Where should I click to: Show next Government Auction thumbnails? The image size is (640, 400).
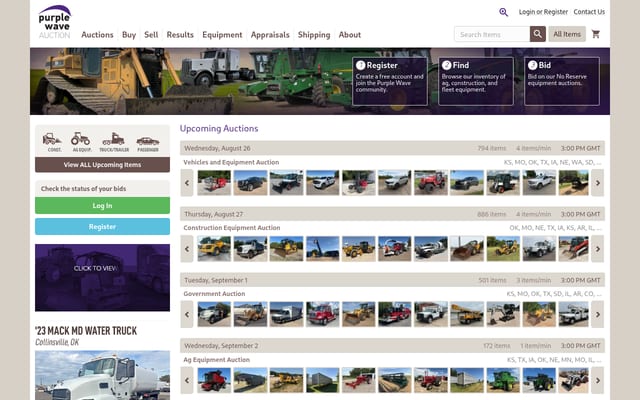[598, 314]
